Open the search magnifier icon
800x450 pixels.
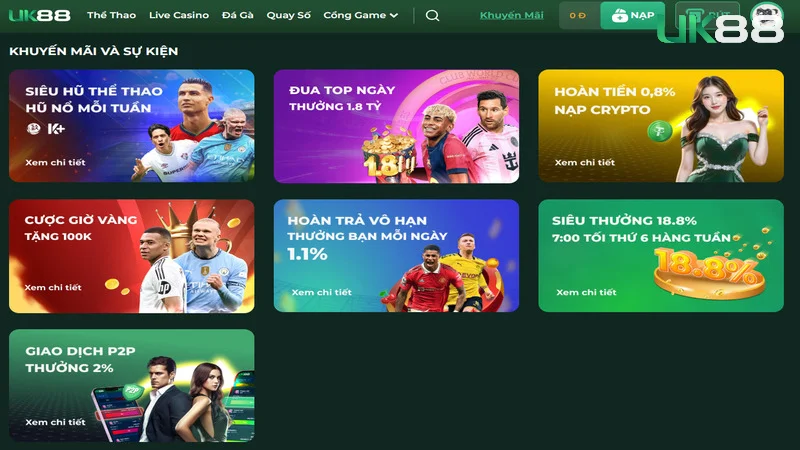[432, 15]
